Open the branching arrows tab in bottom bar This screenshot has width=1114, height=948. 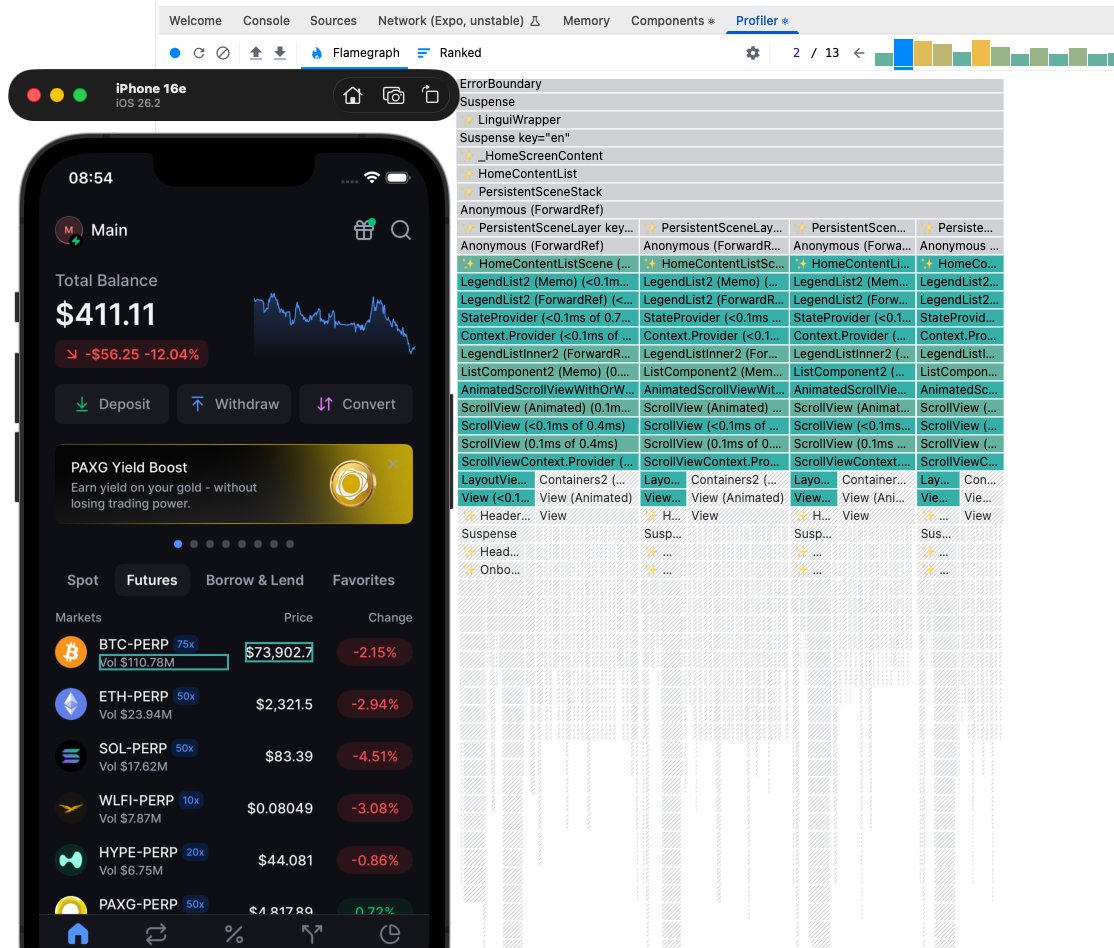(x=312, y=934)
